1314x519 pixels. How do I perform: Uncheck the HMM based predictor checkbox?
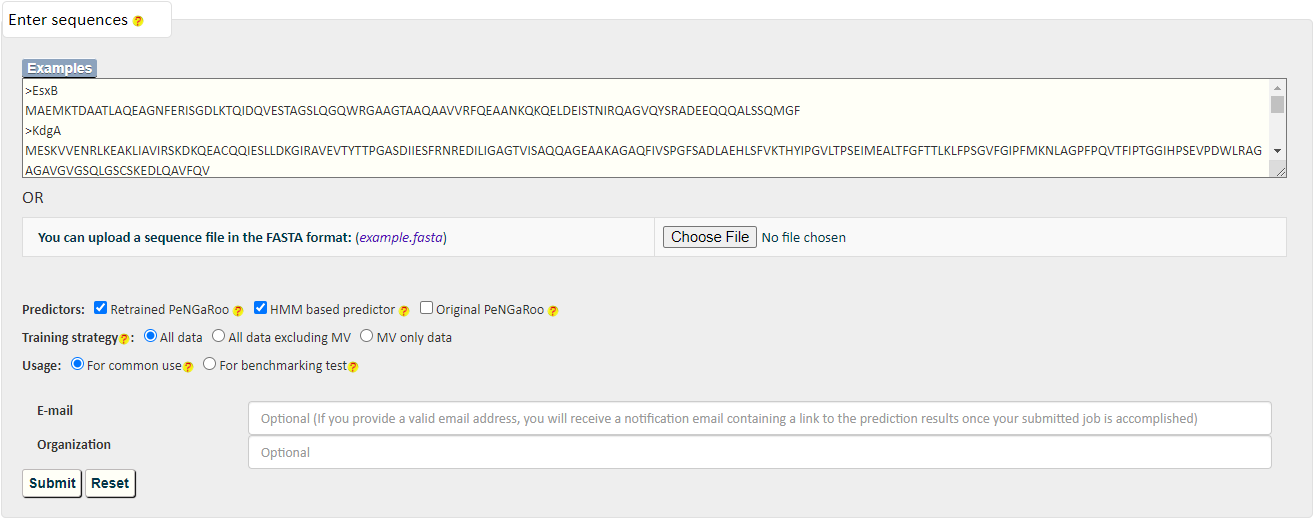coord(260,308)
